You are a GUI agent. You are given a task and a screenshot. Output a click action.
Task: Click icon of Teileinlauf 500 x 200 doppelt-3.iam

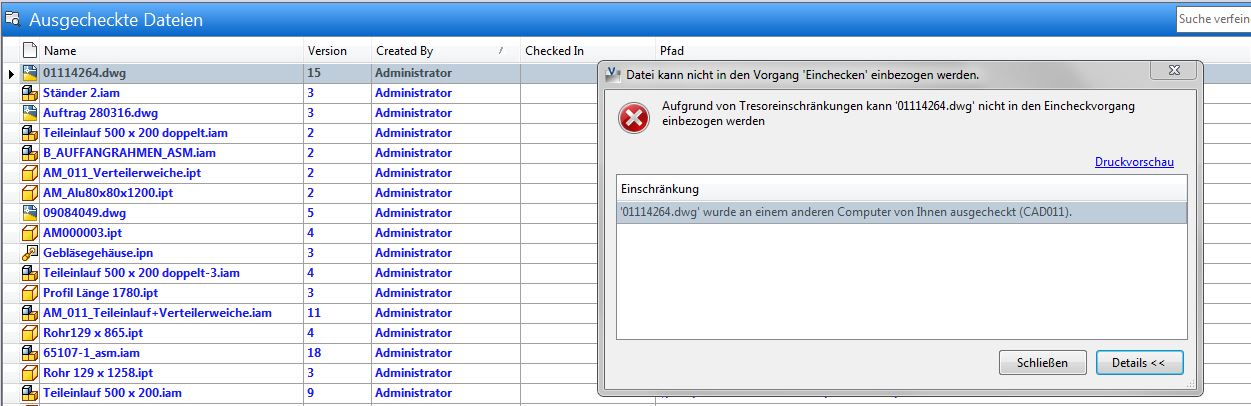[30, 273]
